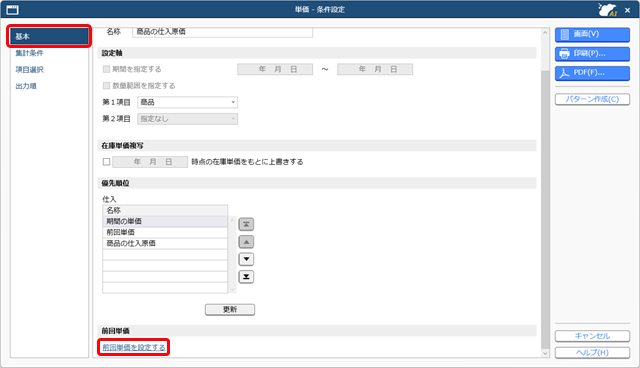Click the 在庫単価複写 date field
The height and width of the screenshot is (368, 640).
tap(150, 162)
